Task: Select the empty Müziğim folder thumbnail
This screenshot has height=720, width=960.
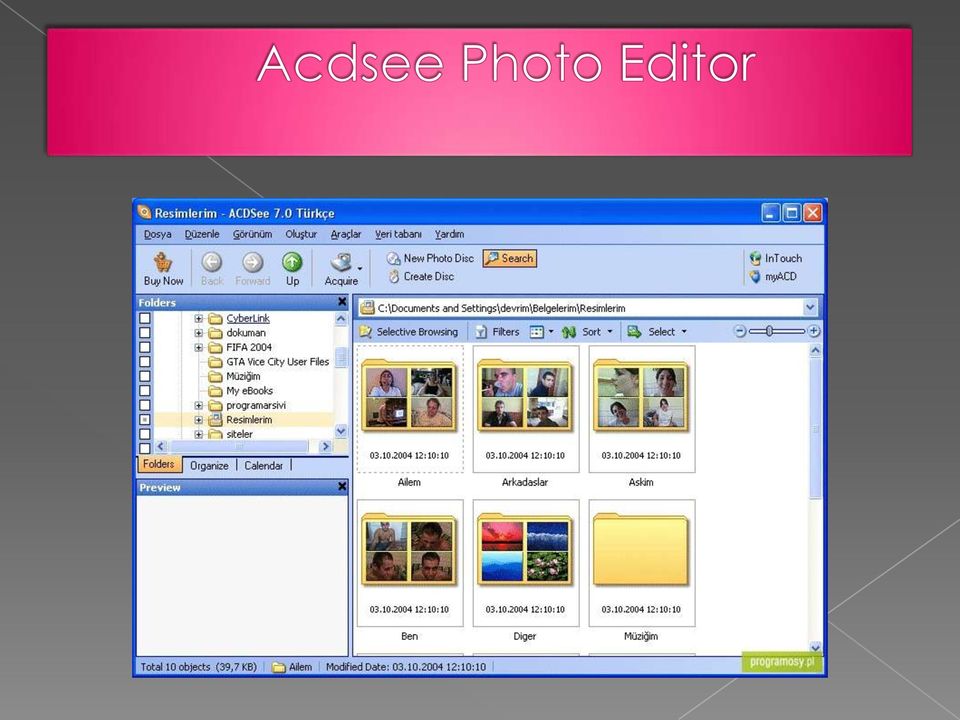Action: tap(642, 563)
